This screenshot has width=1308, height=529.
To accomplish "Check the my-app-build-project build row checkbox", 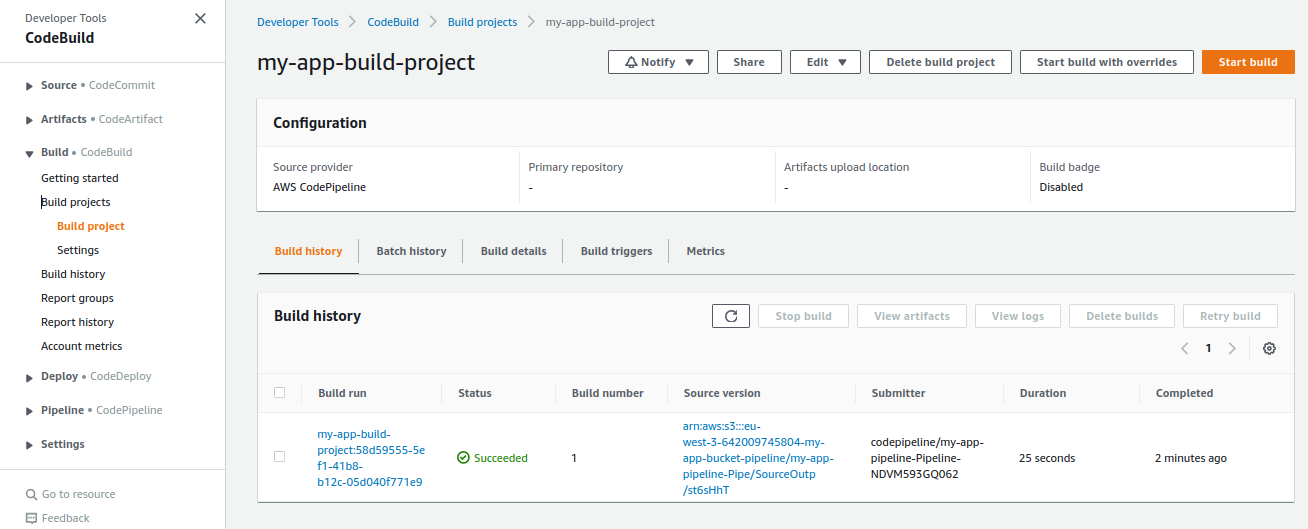I will (x=280, y=457).
